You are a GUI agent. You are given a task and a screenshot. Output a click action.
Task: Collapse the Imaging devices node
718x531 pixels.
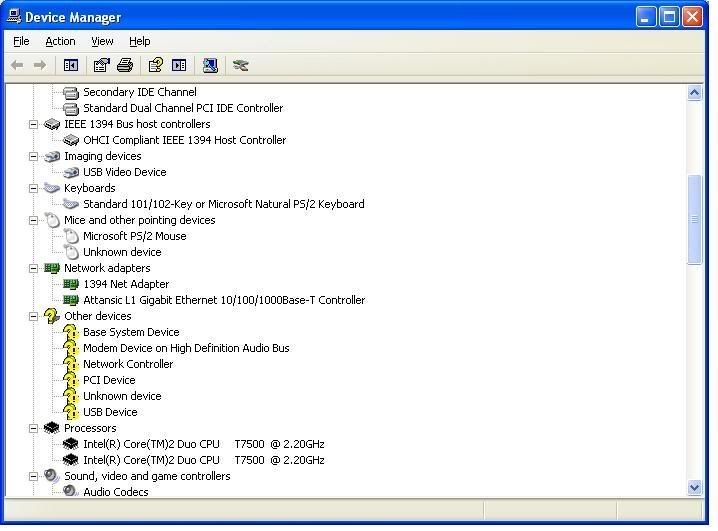[x=33, y=156]
